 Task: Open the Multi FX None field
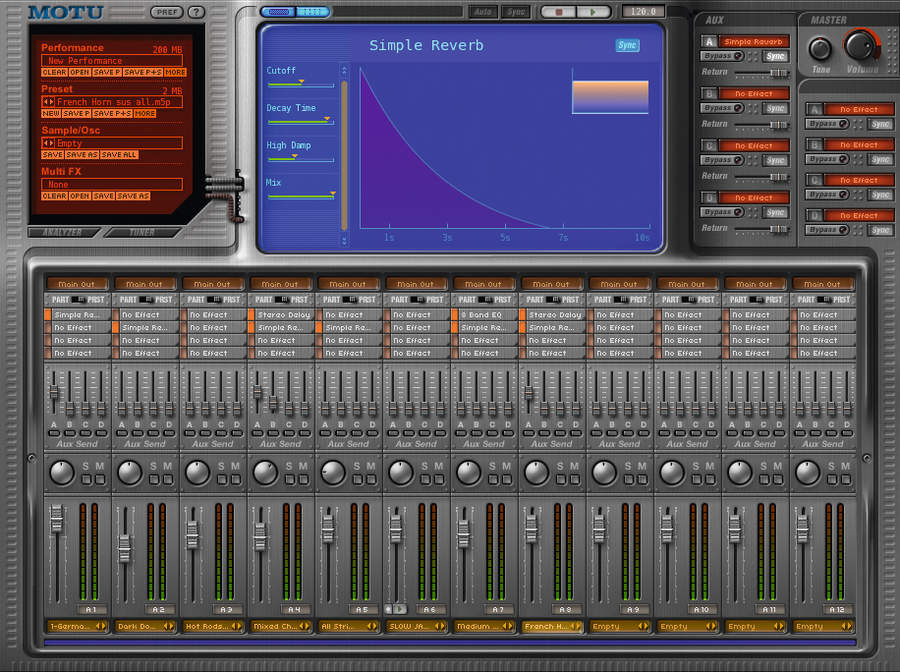pos(112,184)
